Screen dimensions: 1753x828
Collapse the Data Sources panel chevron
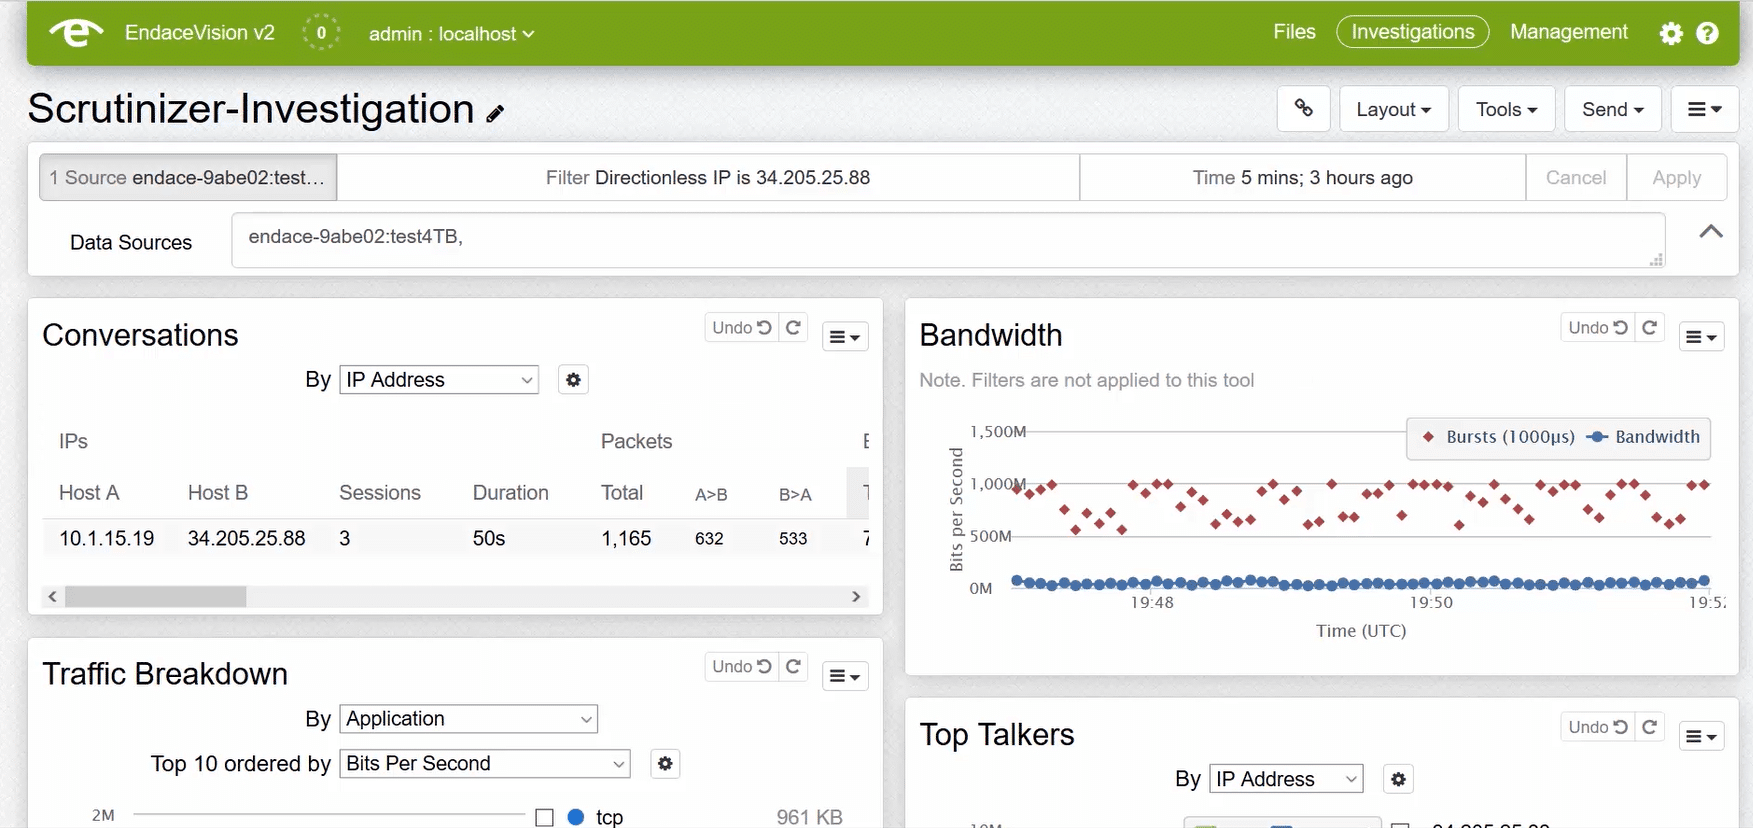(1711, 232)
